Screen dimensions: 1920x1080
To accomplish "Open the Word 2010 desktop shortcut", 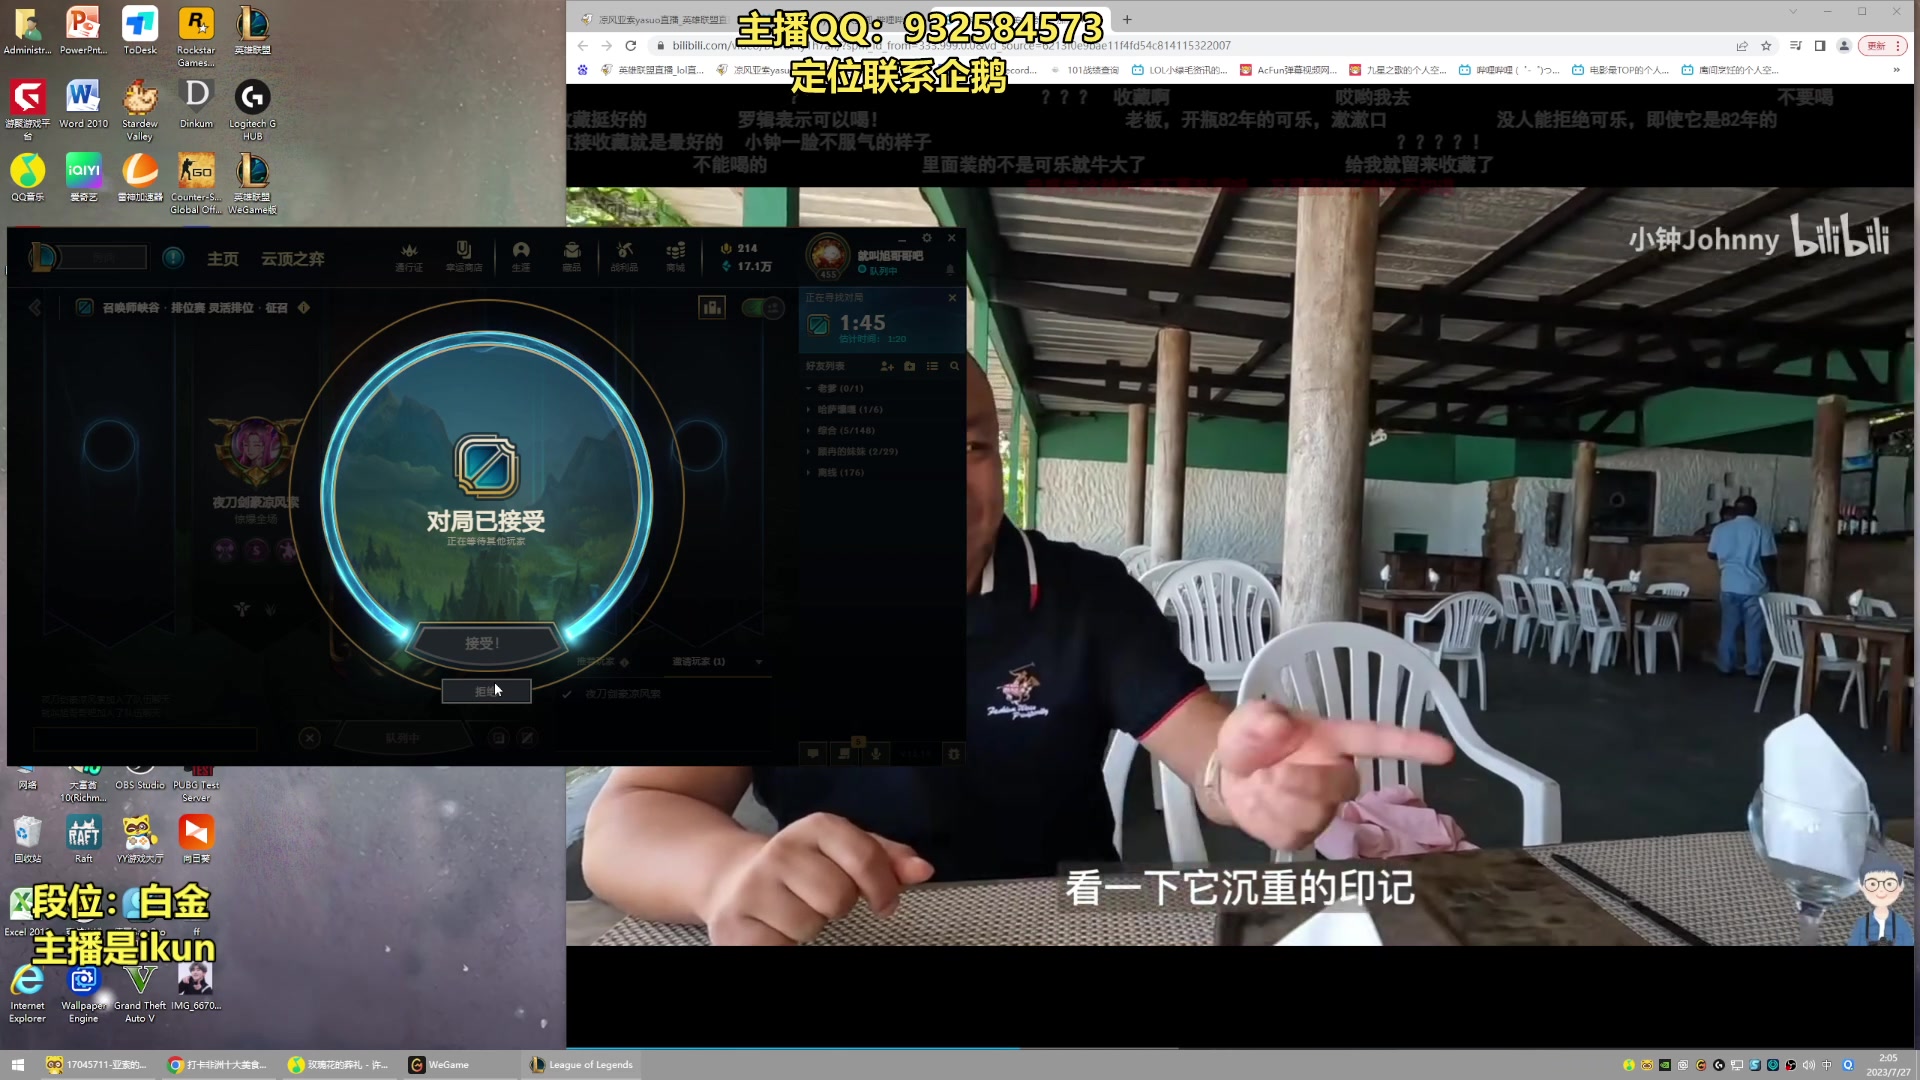I will tap(84, 104).
